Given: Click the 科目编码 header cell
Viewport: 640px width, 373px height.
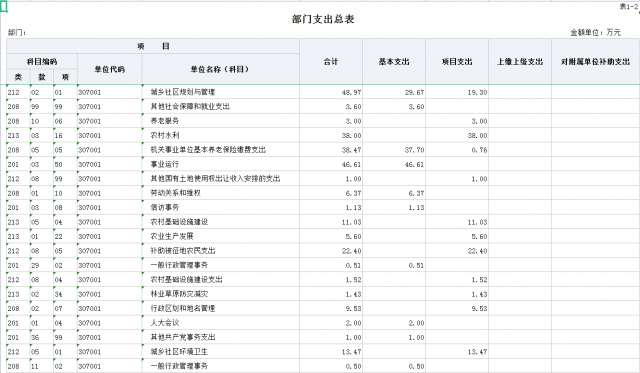Looking at the screenshot, I should coord(42,62).
